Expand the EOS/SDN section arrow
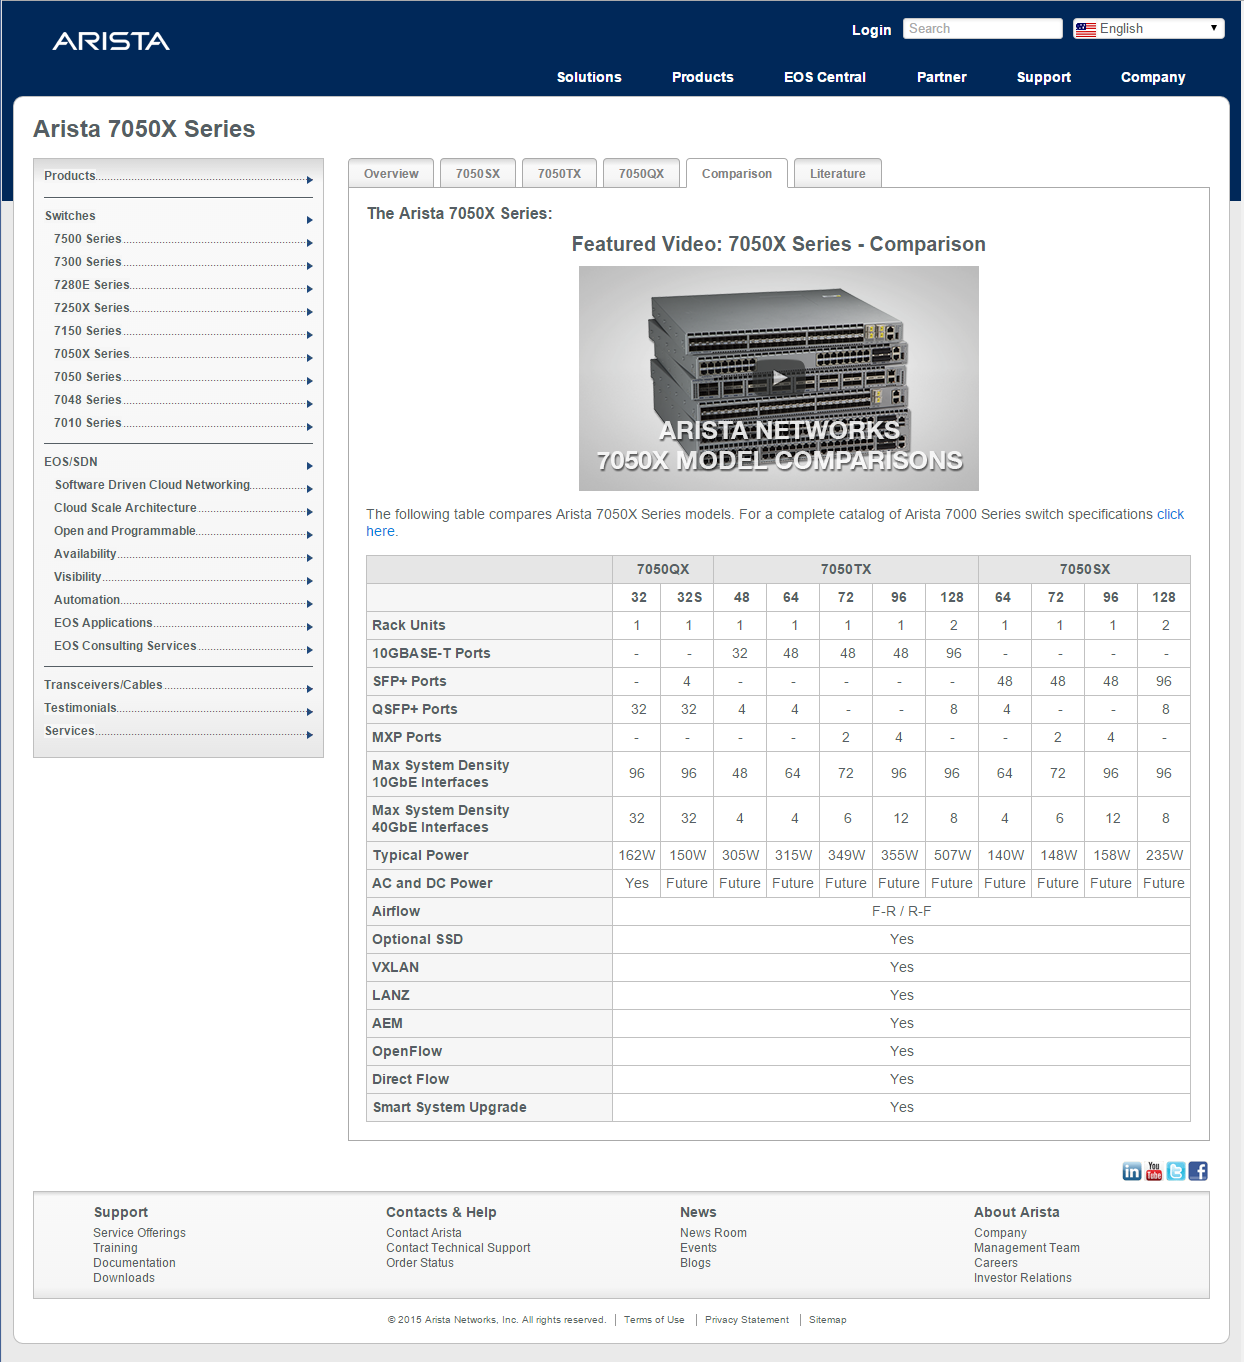The image size is (1244, 1362). coord(310,466)
